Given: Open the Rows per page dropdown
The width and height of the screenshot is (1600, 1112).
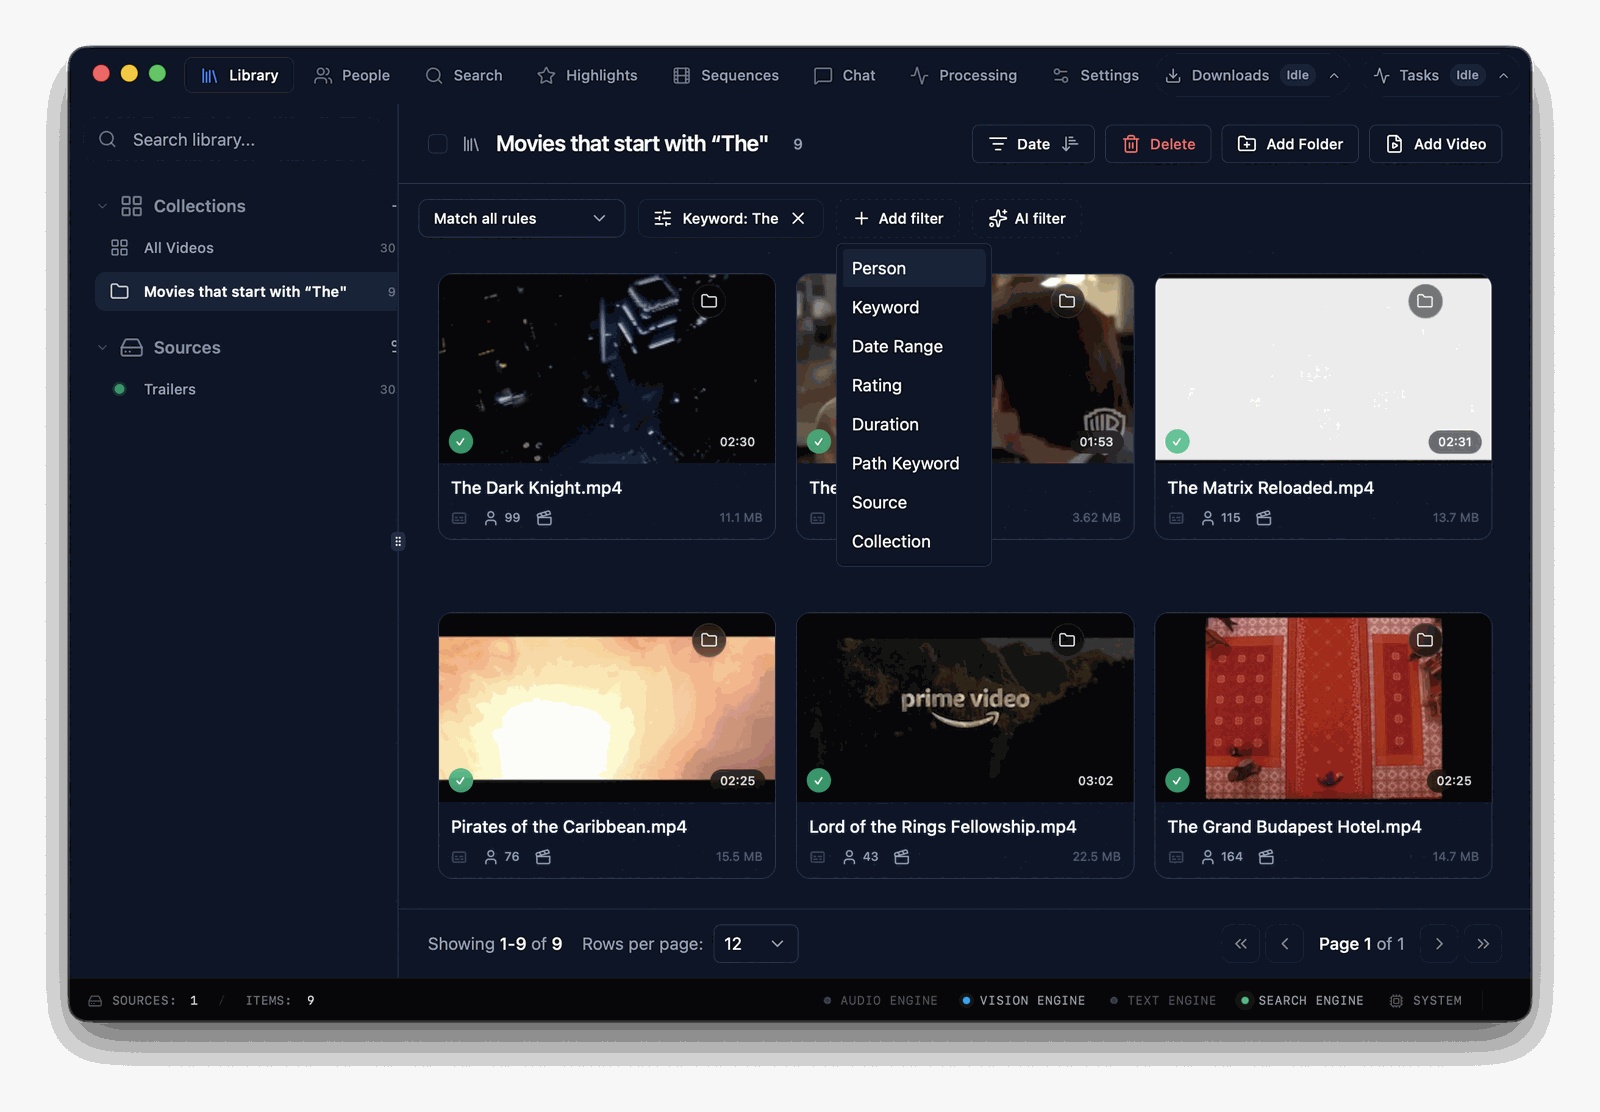Looking at the screenshot, I should (x=755, y=944).
